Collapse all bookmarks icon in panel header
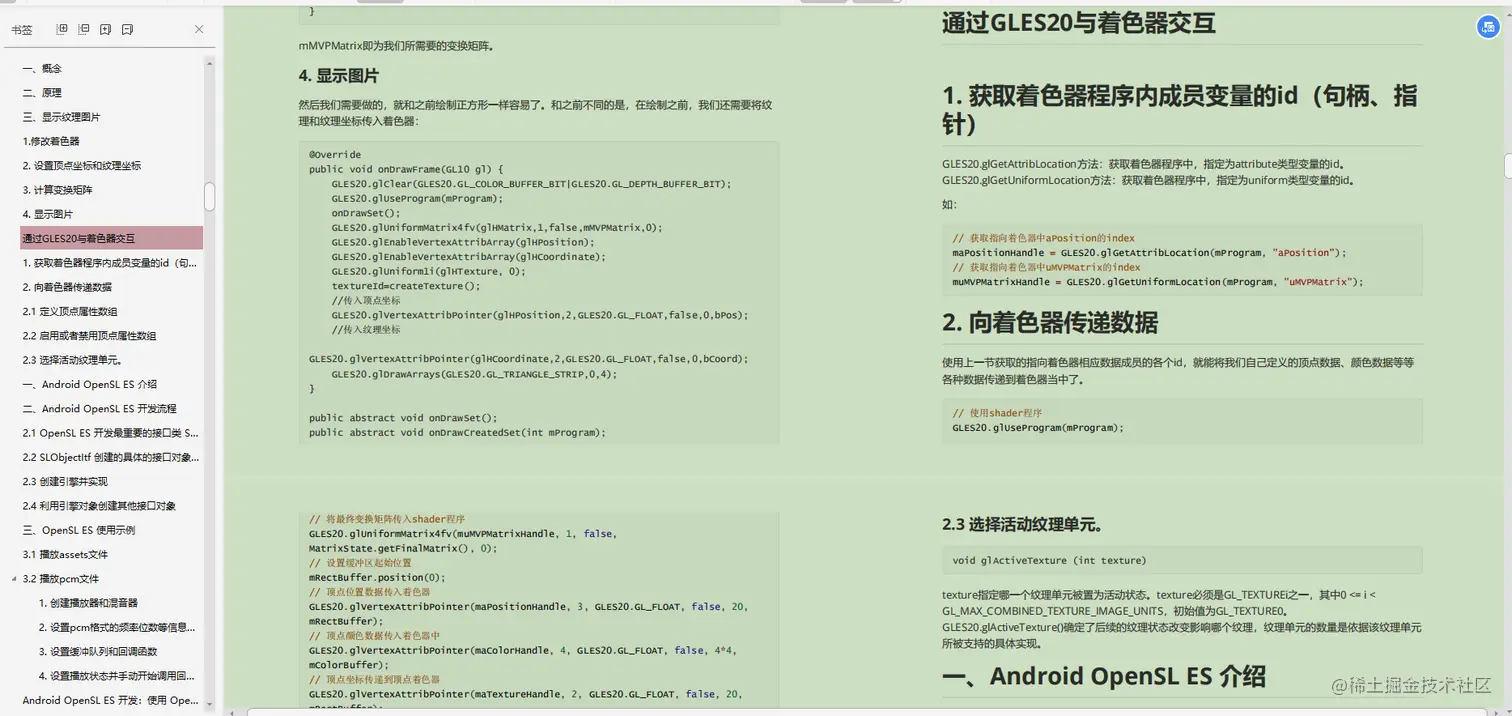The height and width of the screenshot is (716, 1512). click(84, 30)
